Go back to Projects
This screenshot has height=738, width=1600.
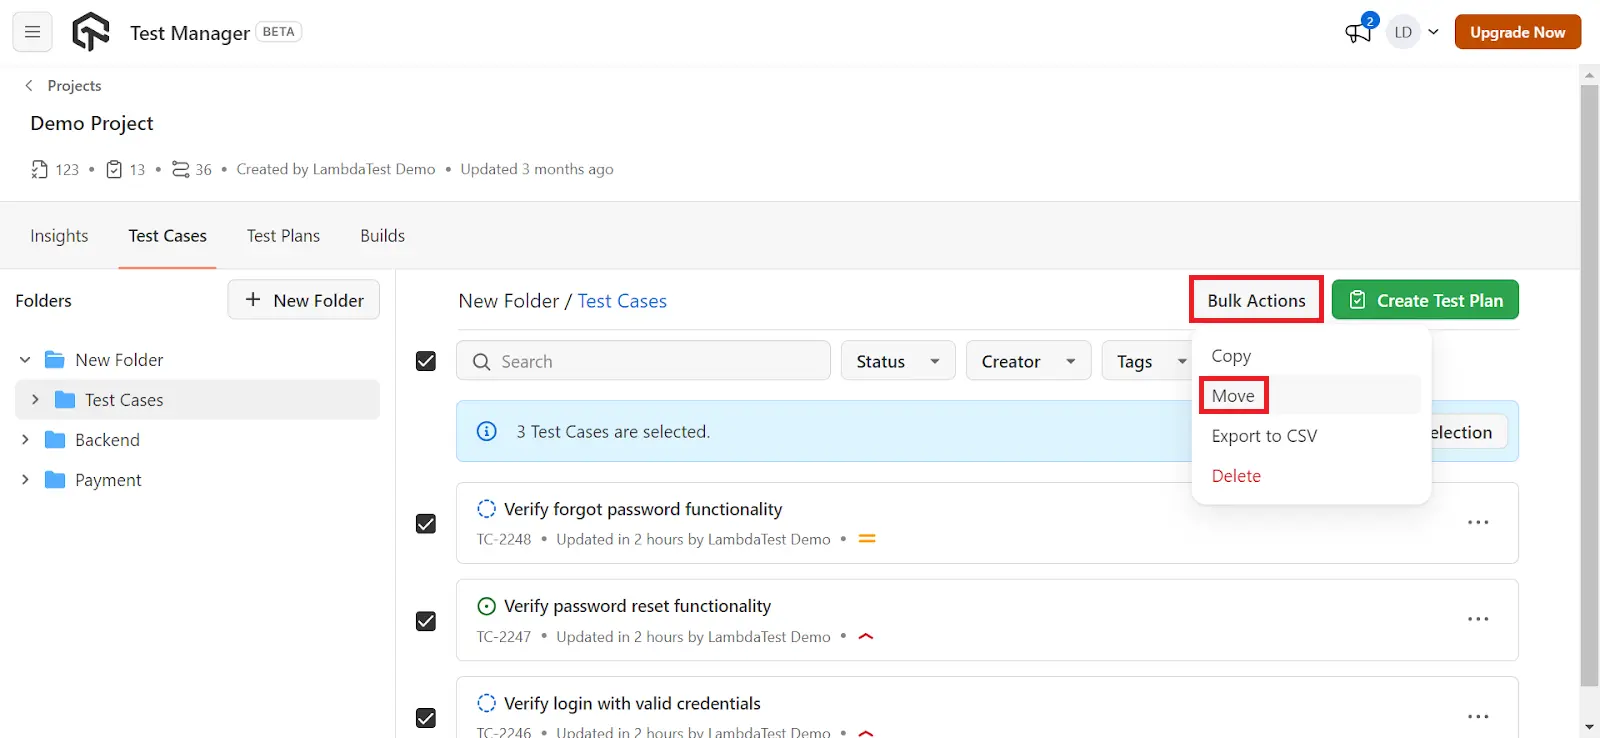pyautogui.click(x=74, y=86)
